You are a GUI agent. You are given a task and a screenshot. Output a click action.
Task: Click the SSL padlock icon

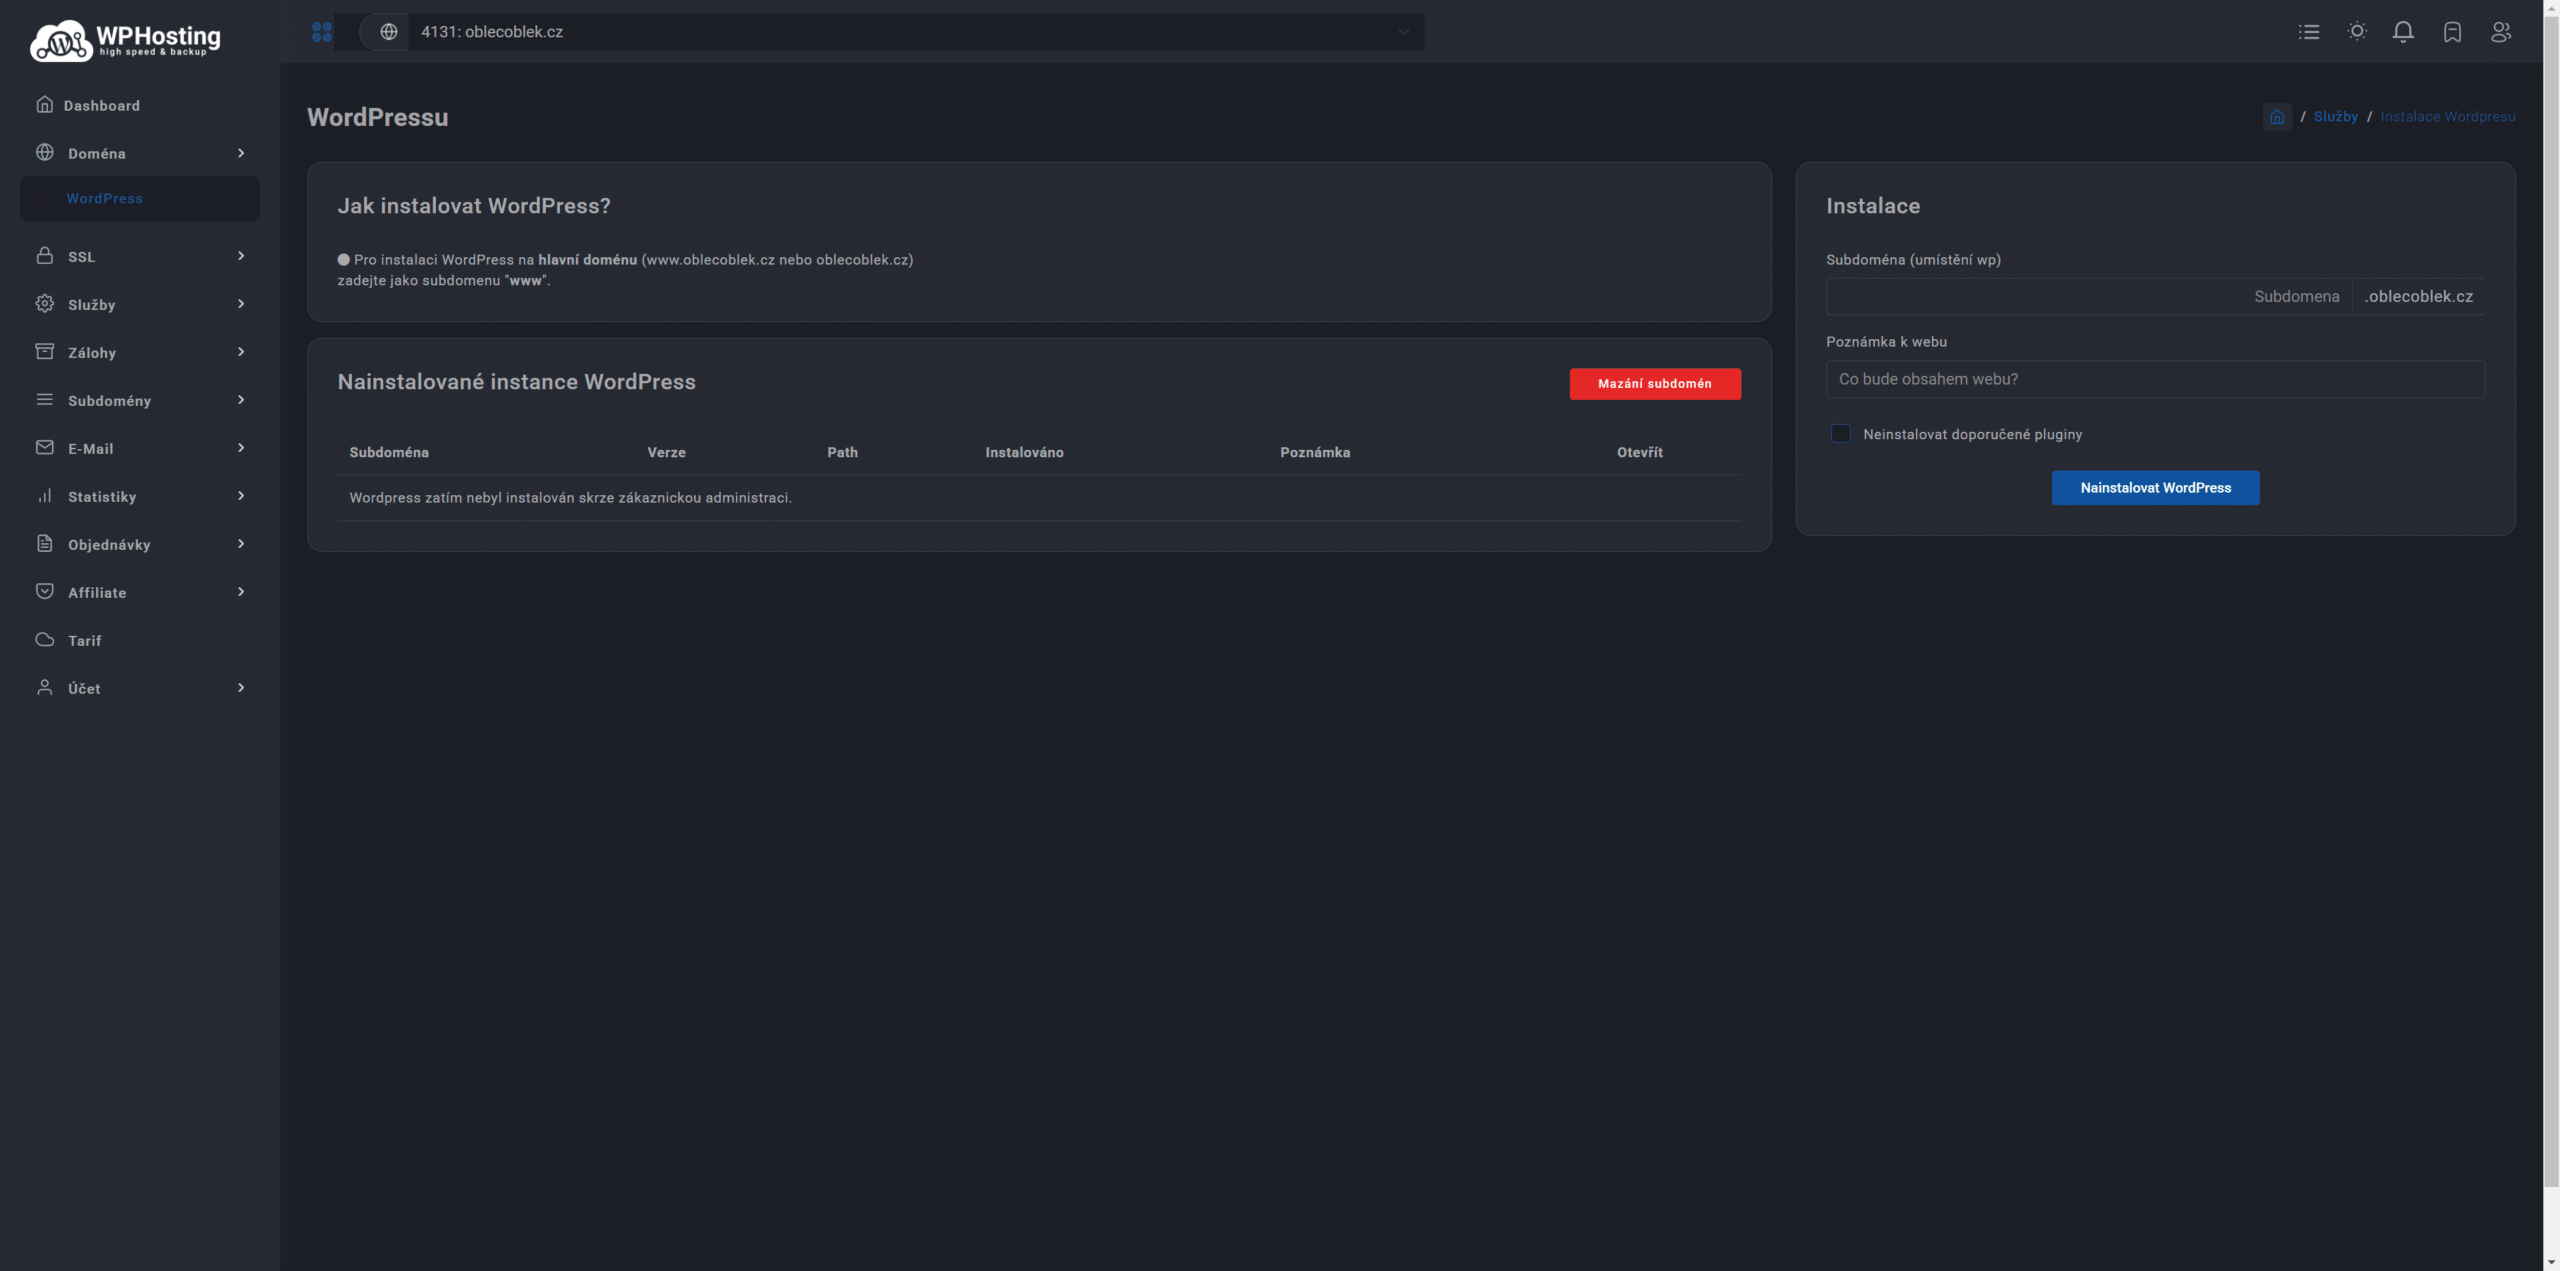point(45,255)
